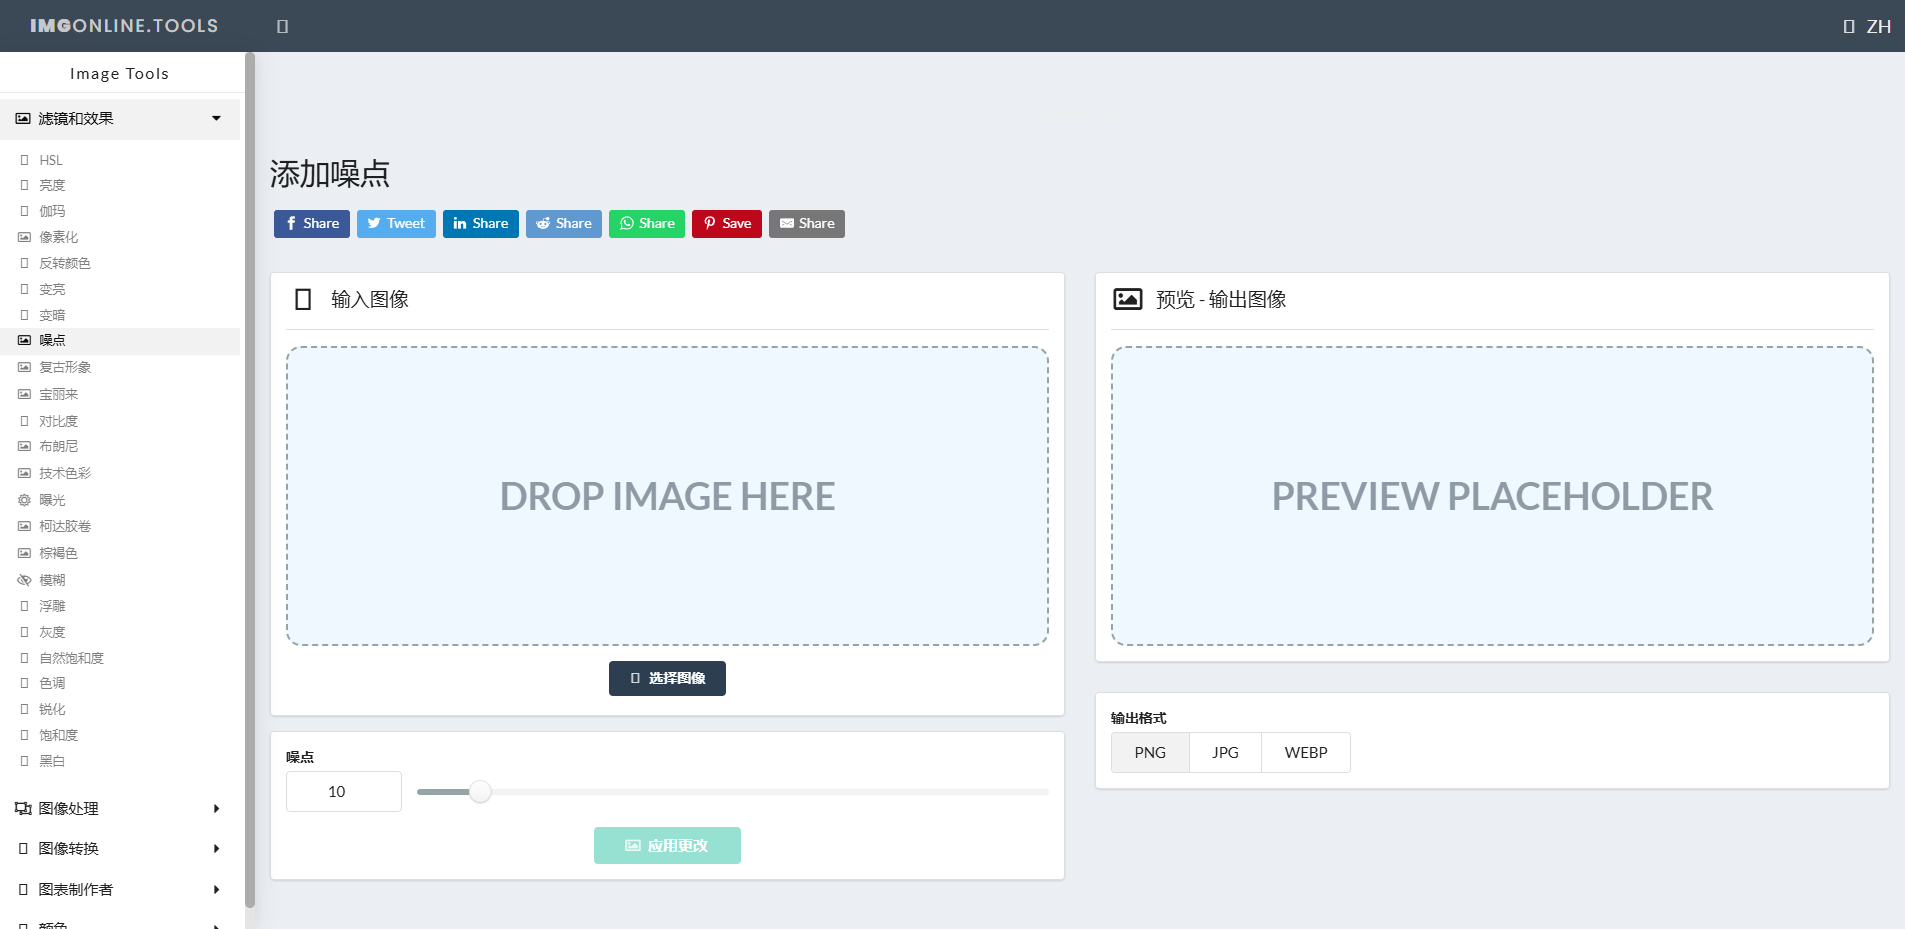The image size is (1905, 929).
Task: Share via WhatsApp
Action: pos(647,223)
